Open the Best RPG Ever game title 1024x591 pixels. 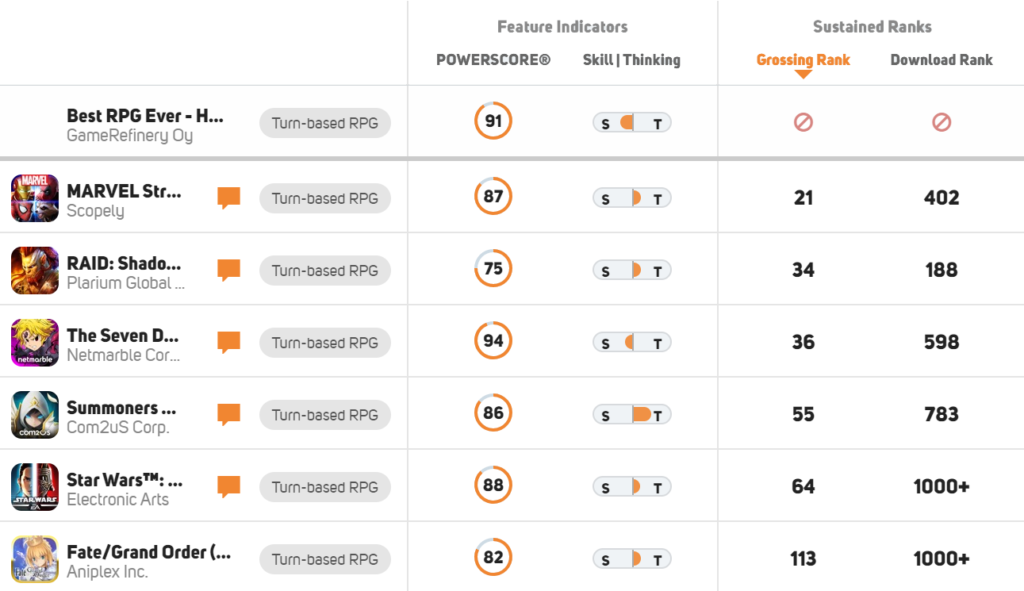tap(145, 116)
